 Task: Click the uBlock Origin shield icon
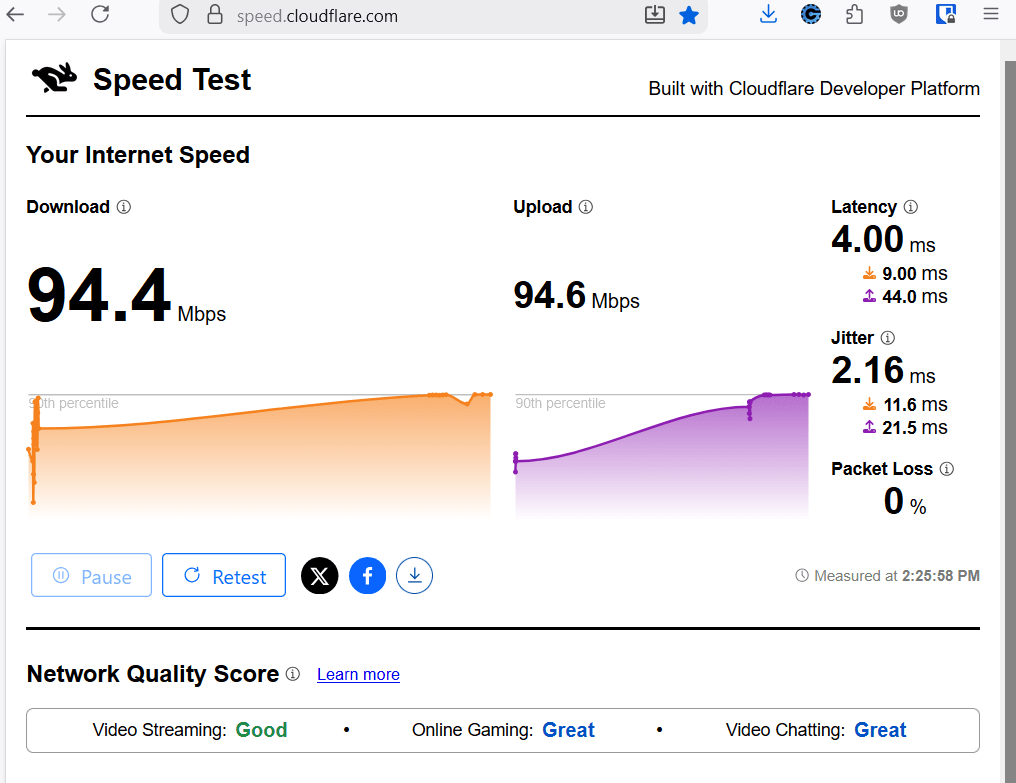898,14
